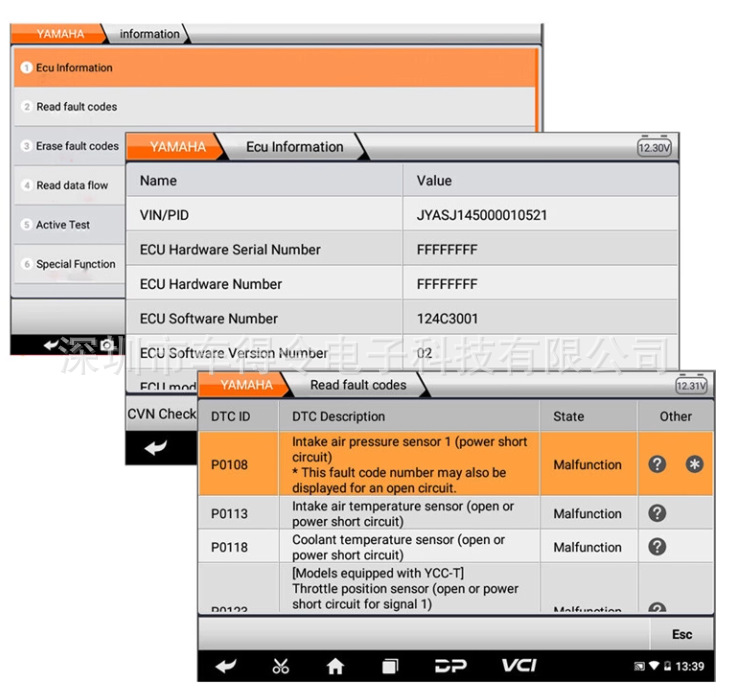Select the ECU Hardware Number row label
Screen dimensions: 729x697
(211, 284)
